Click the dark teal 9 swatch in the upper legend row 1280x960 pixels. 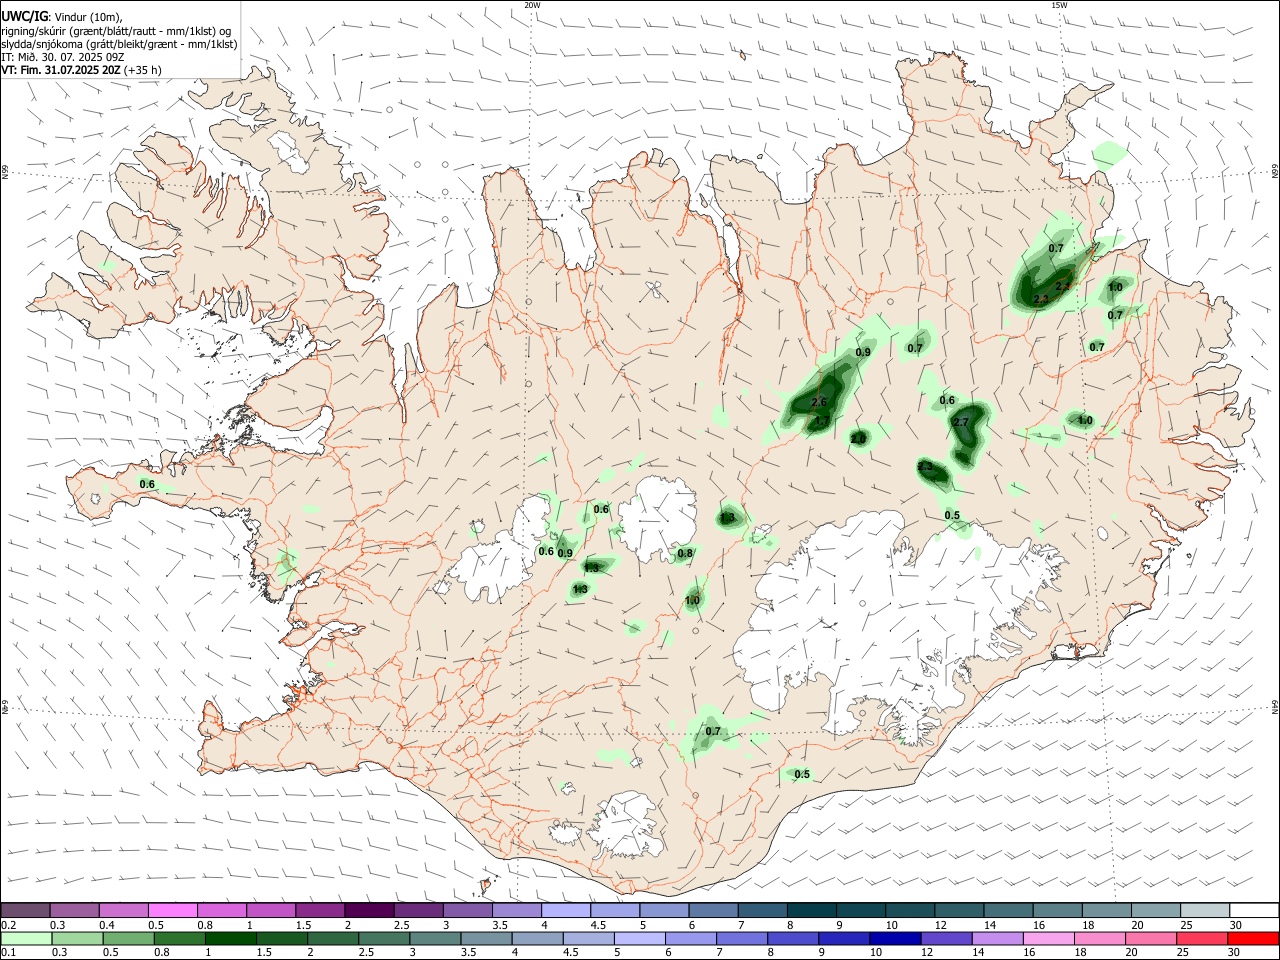860,911
